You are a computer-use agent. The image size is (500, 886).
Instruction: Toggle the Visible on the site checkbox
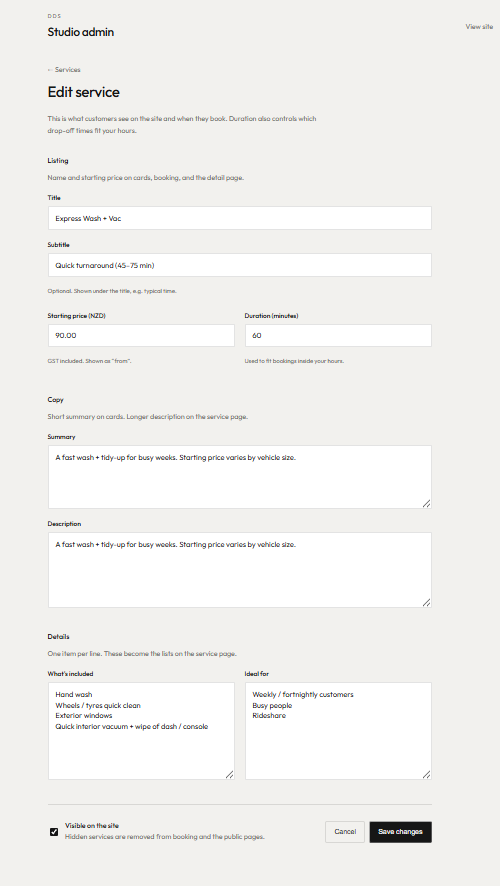coord(54,832)
